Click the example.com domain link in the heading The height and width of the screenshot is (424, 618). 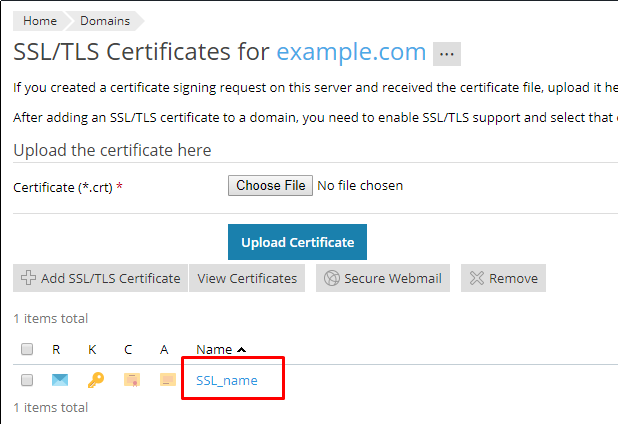pos(351,52)
